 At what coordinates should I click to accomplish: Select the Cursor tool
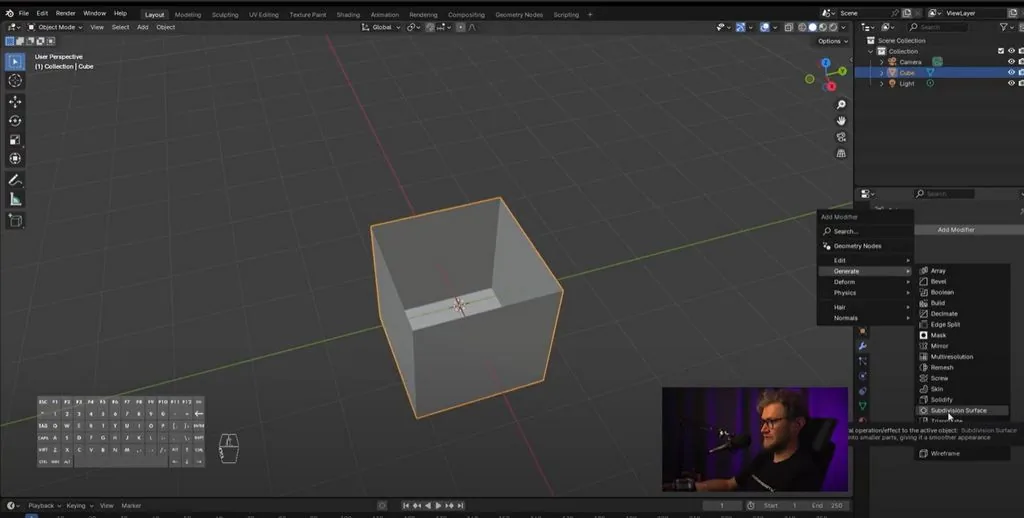(15, 80)
